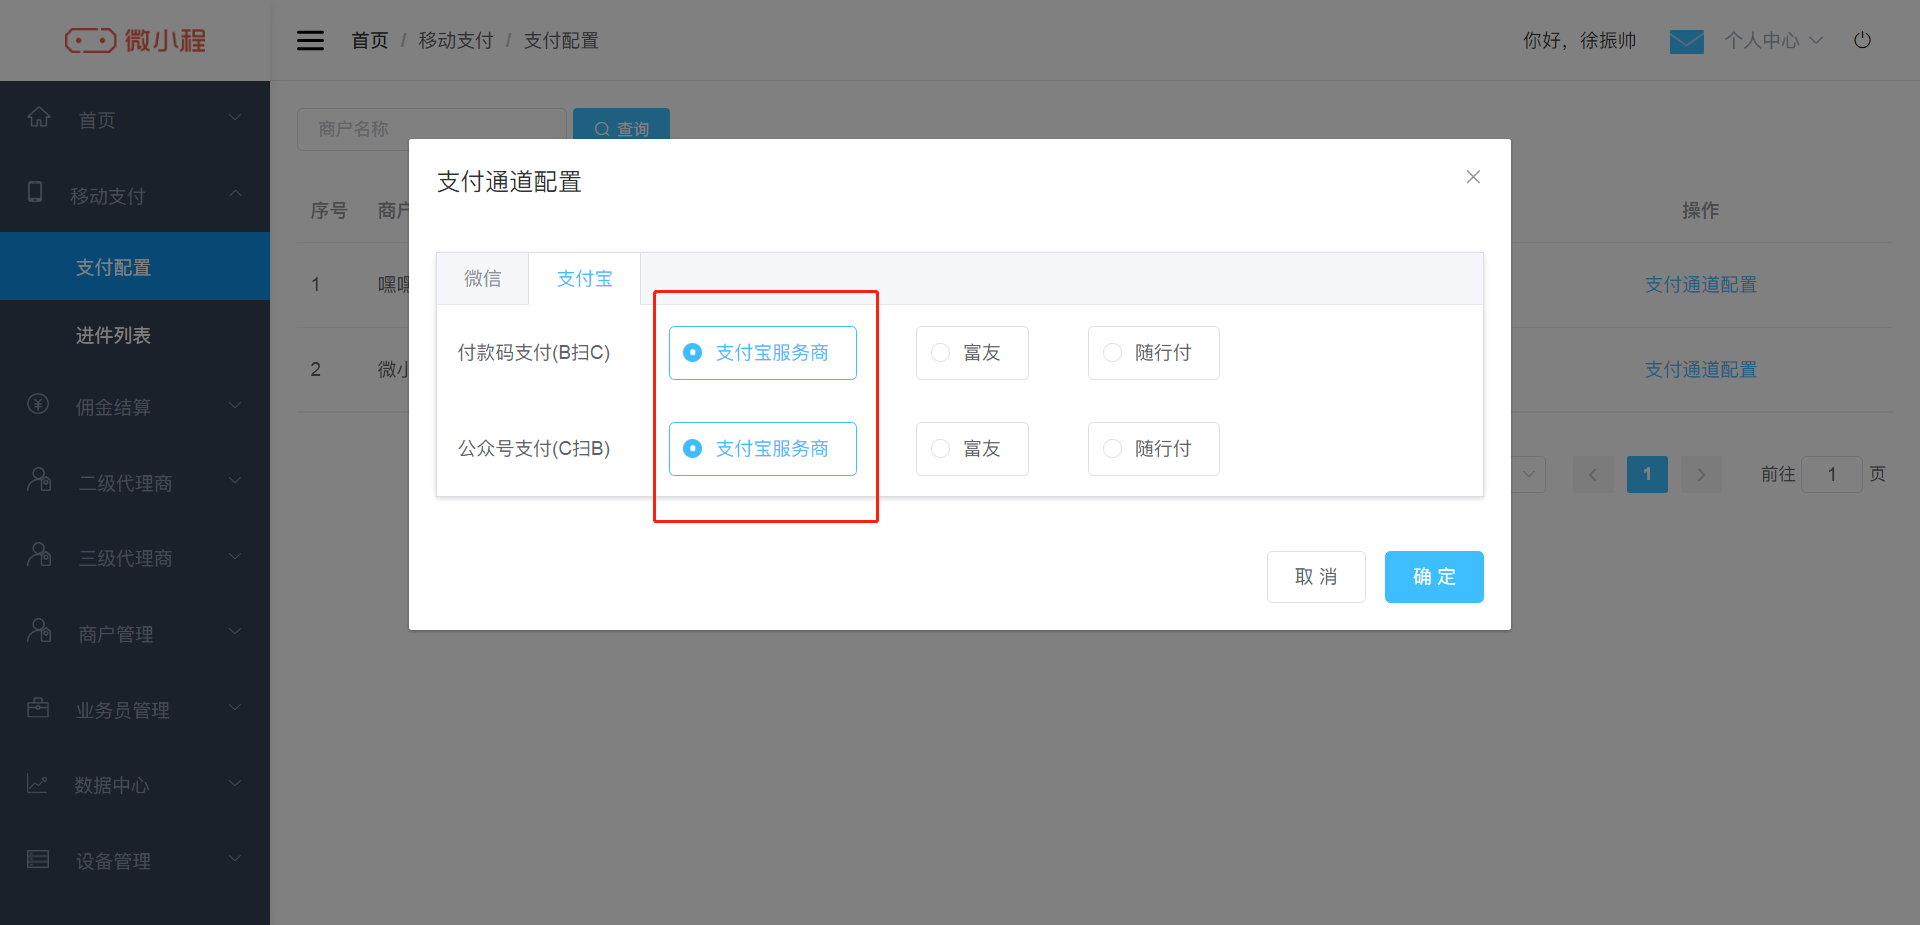Click the list icon for 设备管理
The width and height of the screenshot is (1920, 925).
point(38,859)
